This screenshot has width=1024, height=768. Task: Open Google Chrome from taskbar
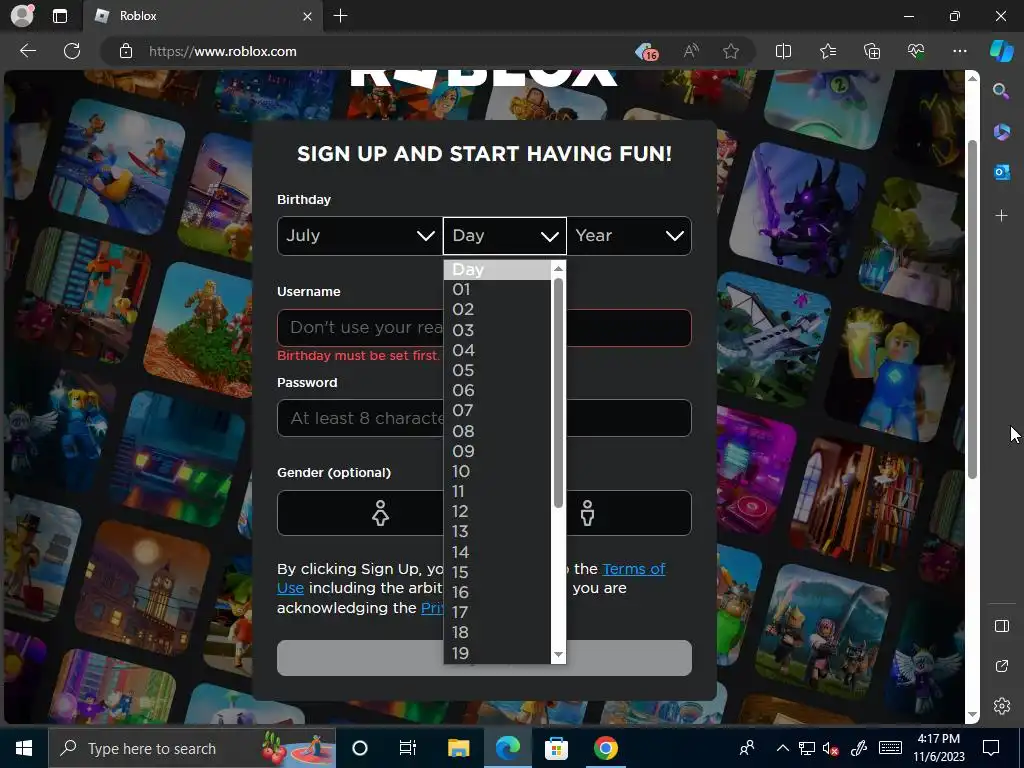[605, 748]
